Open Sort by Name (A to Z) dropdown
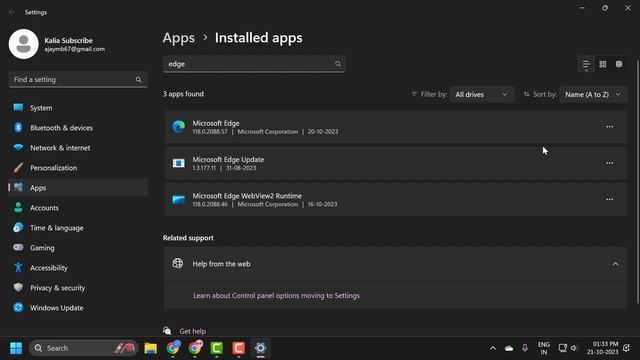This screenshot has width=640, height=360. click(x=593, y=94)
